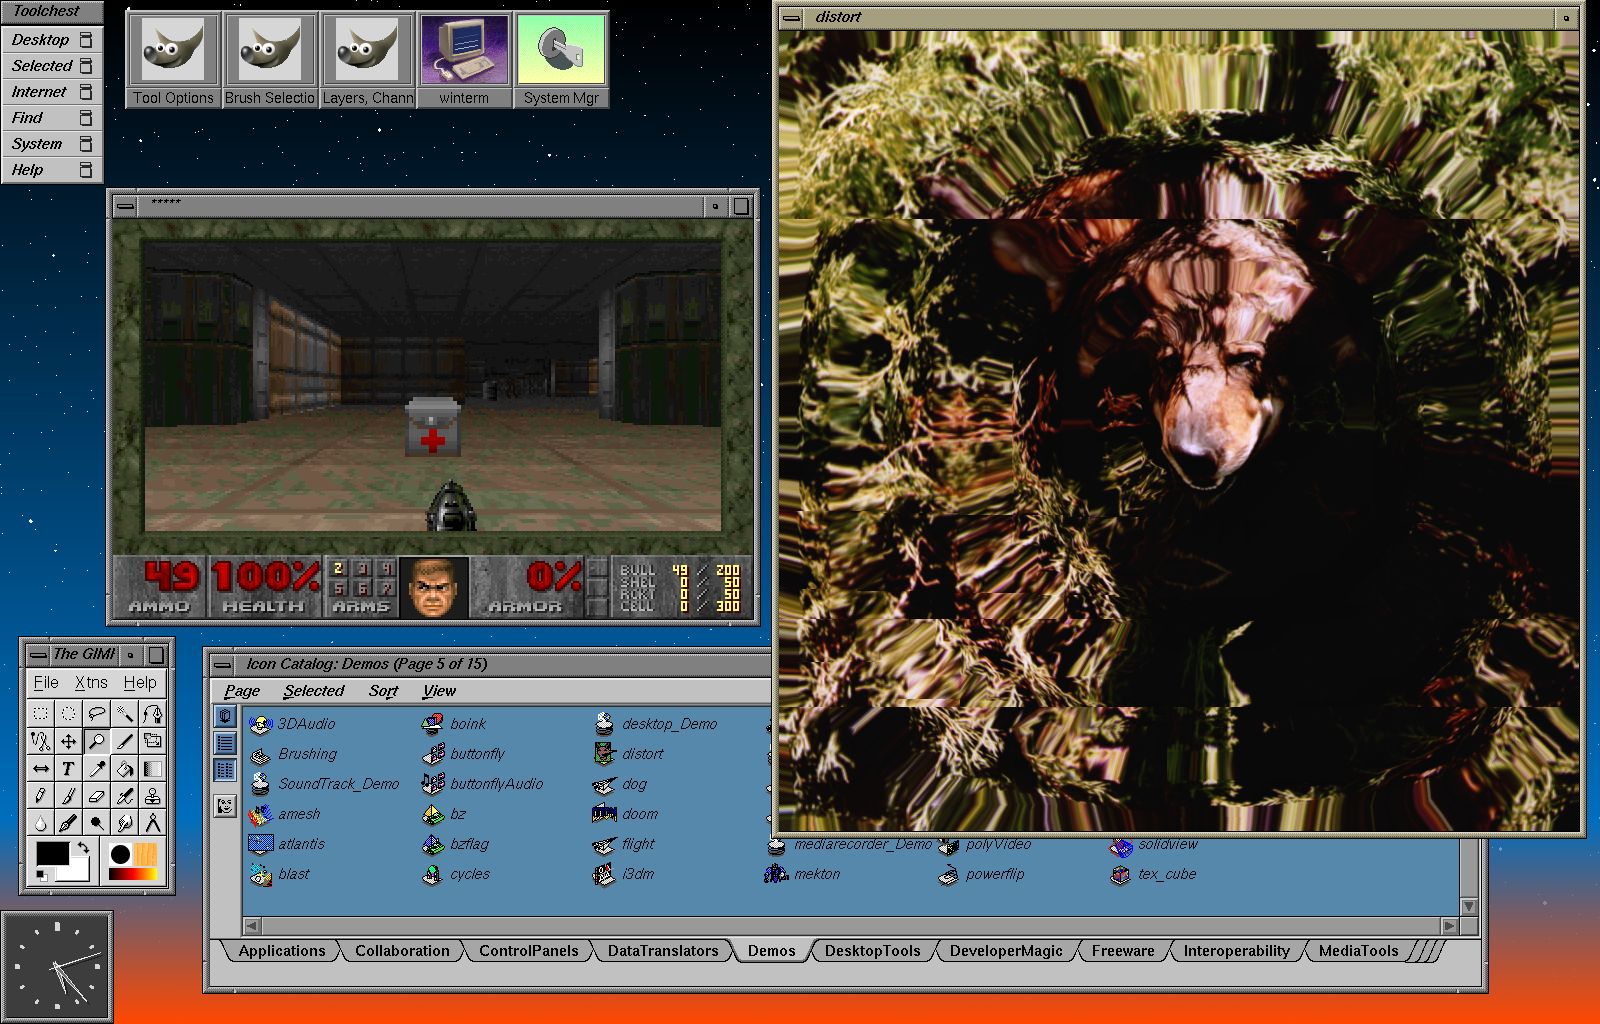Select the Measure compass tool
This screenshot has height=1024, width=1600.
tap(152, 823)
